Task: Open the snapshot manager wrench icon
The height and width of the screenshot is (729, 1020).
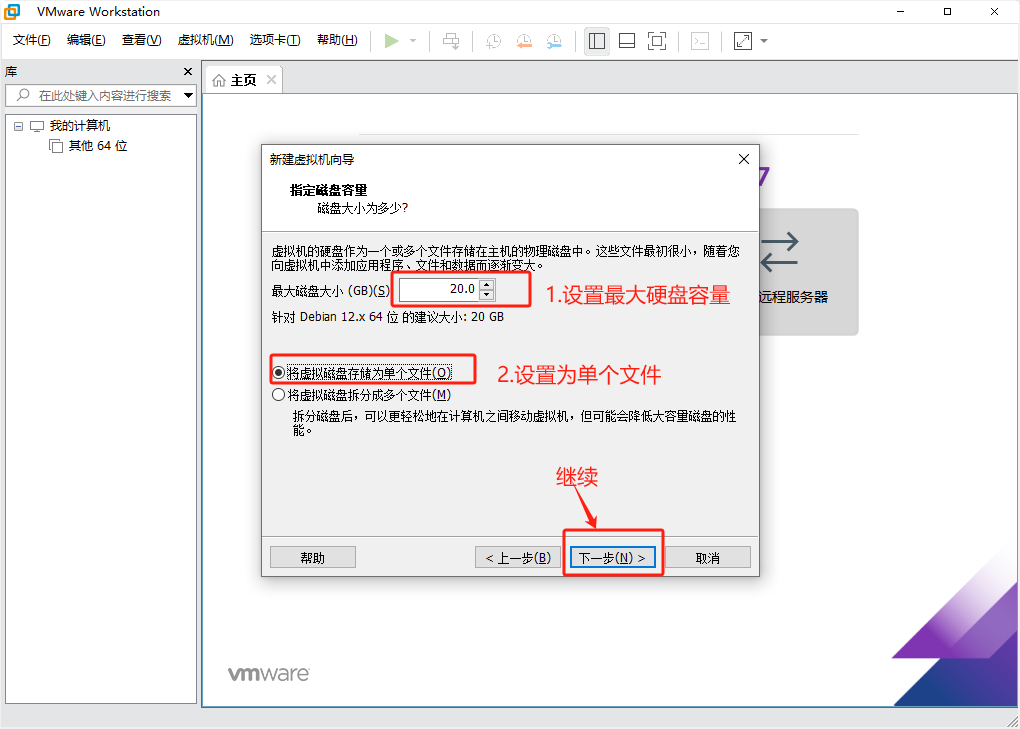Action: [x=554, y=41]
